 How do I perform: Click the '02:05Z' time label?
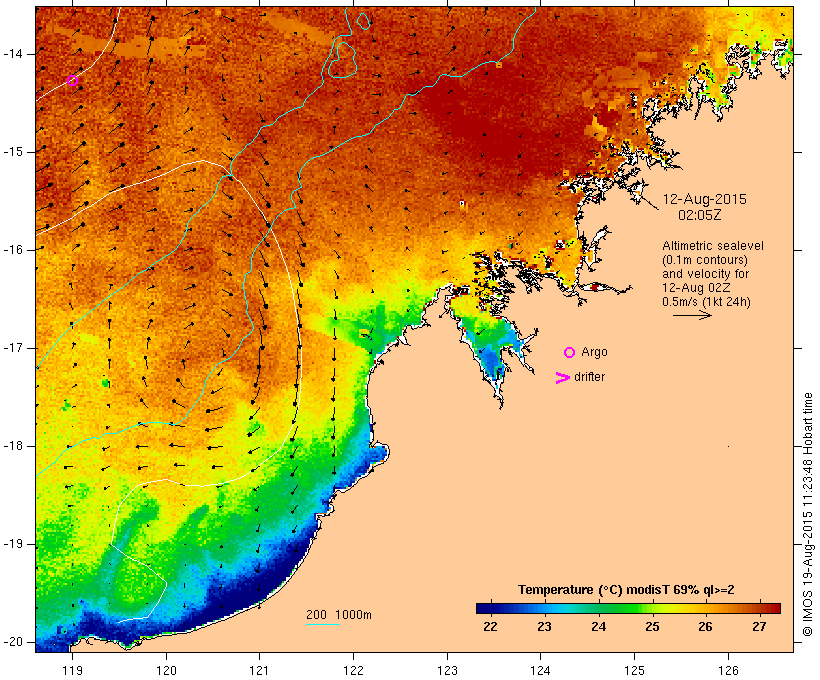click(x=700, y=215)
